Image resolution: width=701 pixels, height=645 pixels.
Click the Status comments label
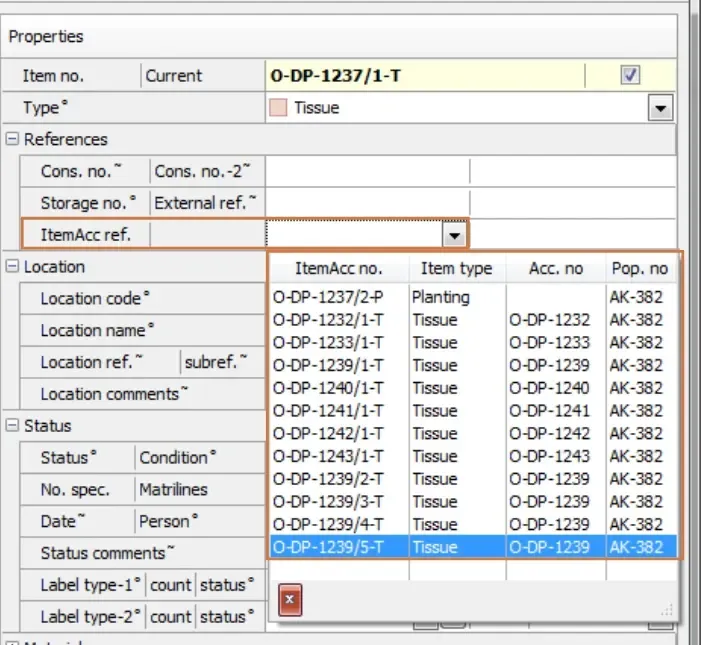pyautogui.click(x=107, y=553)
